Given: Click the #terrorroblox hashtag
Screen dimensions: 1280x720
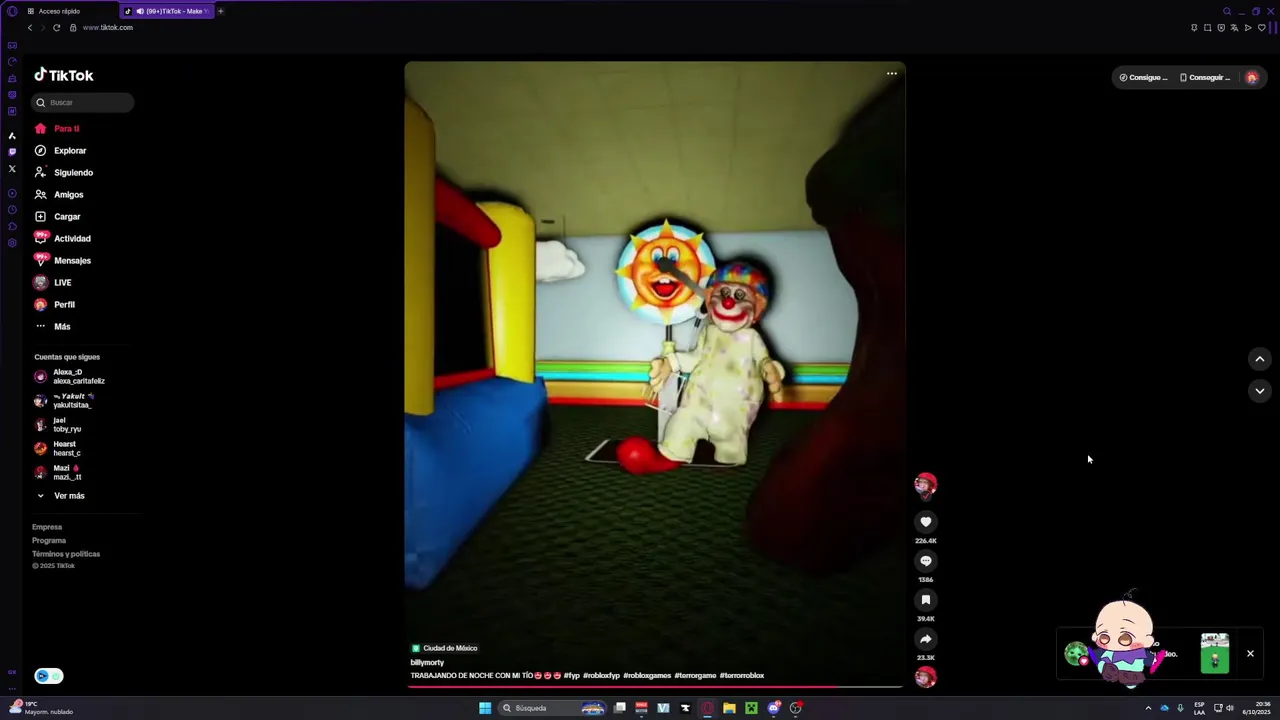Looking at the screenshot, I should (x=742, y=676).
